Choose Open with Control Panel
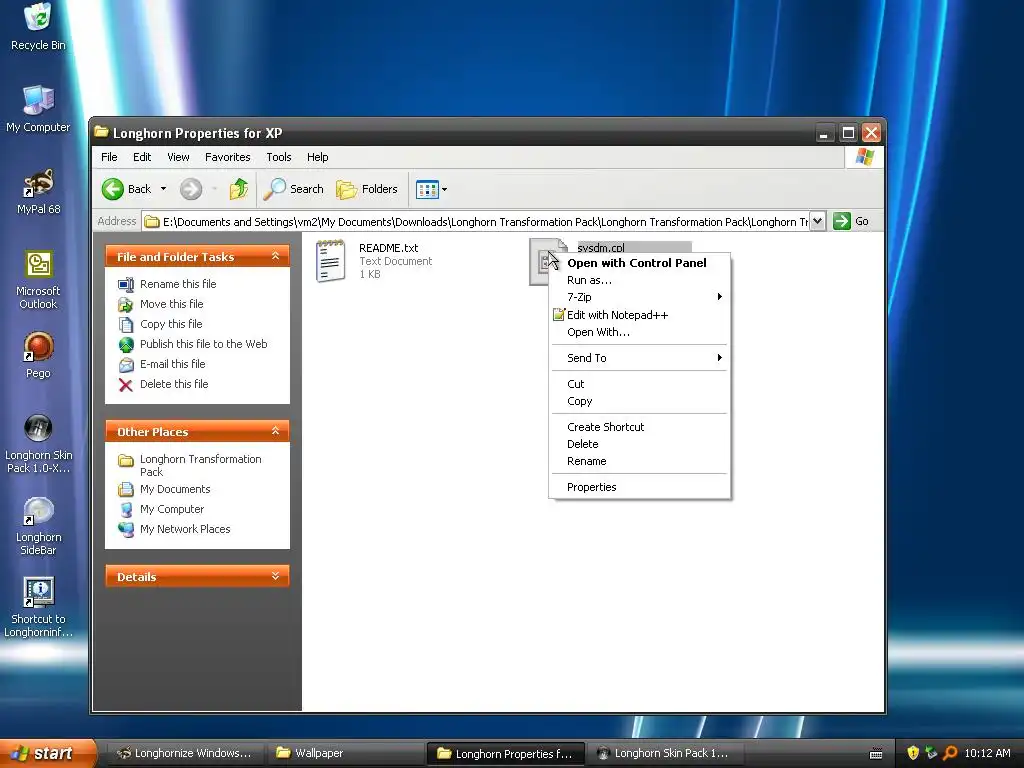This screenshot has height=768, width=1024. pos(640,263)
